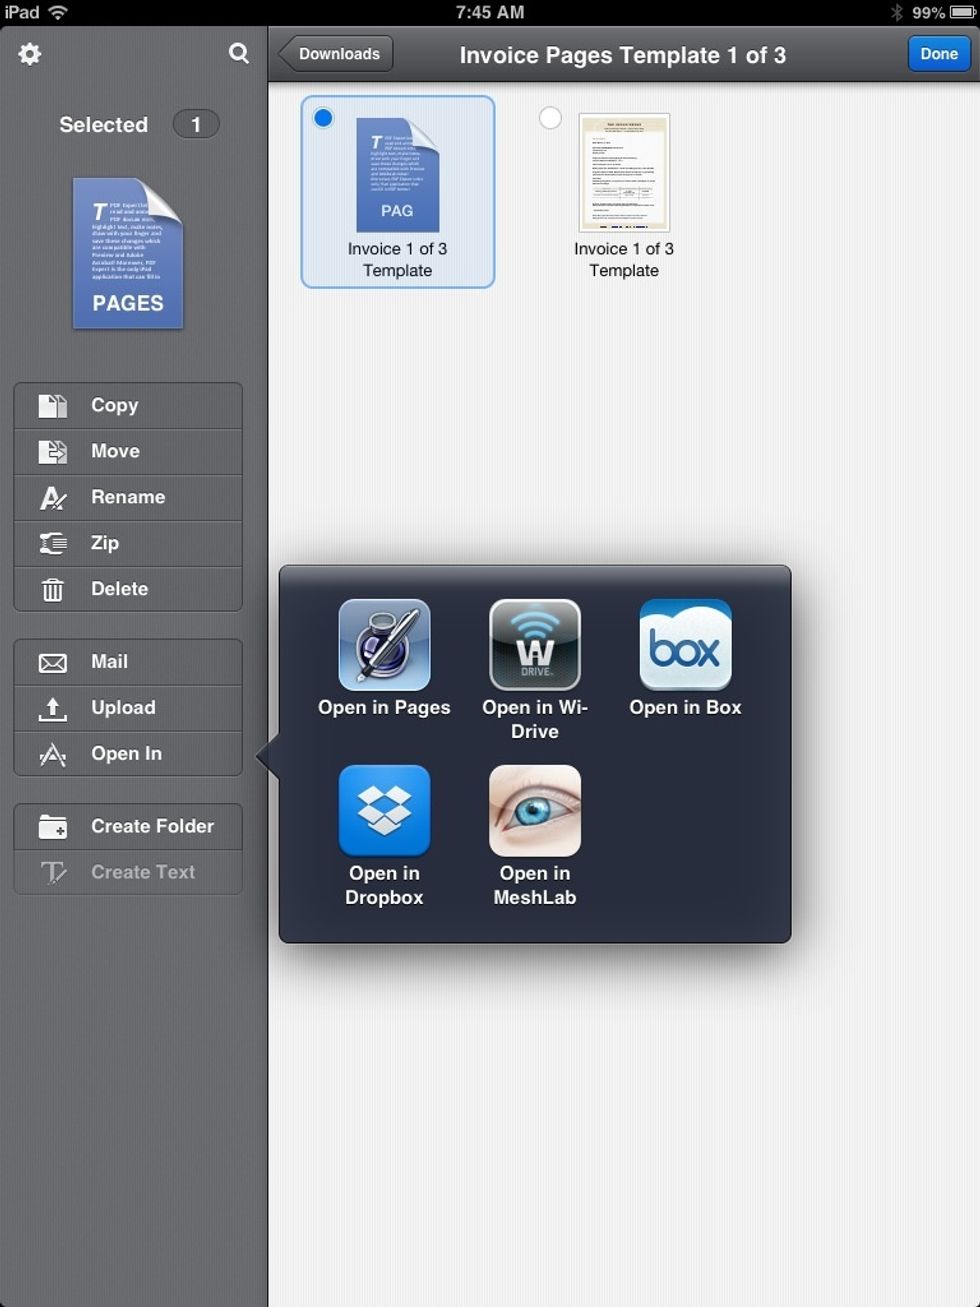This screenshot has width=980, height=1307.
Task: Tap the Delete trash can icon
Action: point(52,590)
